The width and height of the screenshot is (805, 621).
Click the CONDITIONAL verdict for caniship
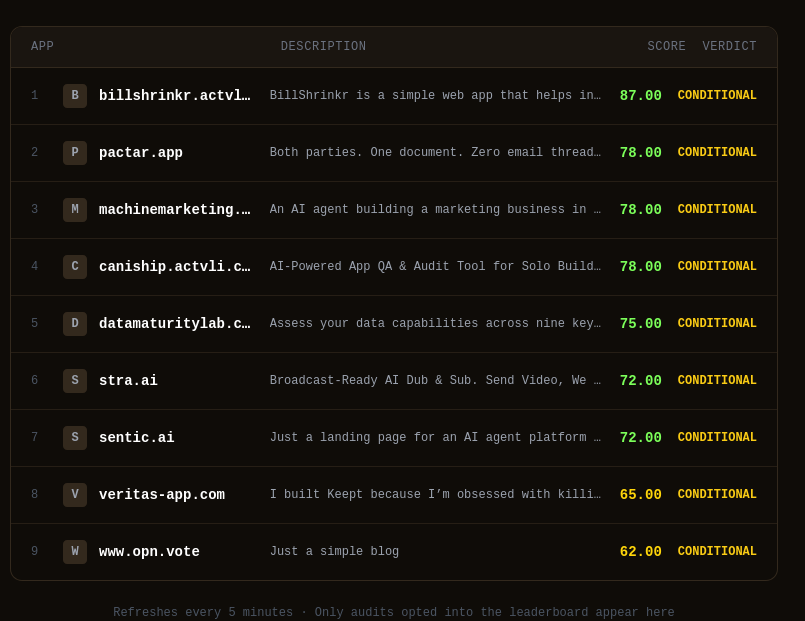717,266
